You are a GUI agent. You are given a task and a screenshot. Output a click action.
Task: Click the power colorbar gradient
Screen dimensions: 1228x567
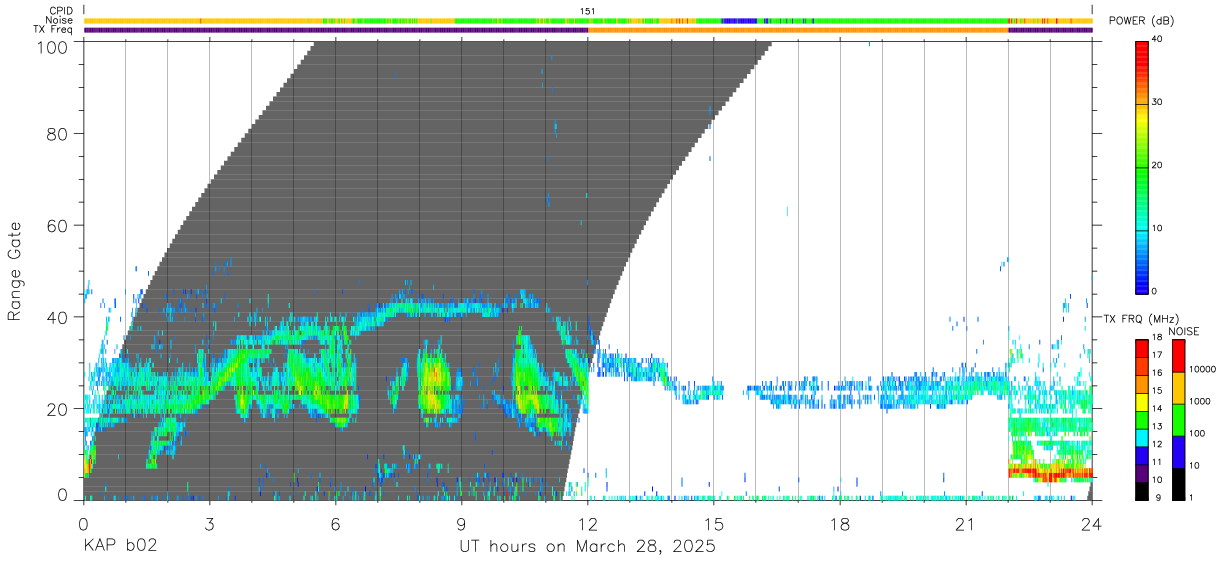pyautogui.click(x=1141, y=166)
